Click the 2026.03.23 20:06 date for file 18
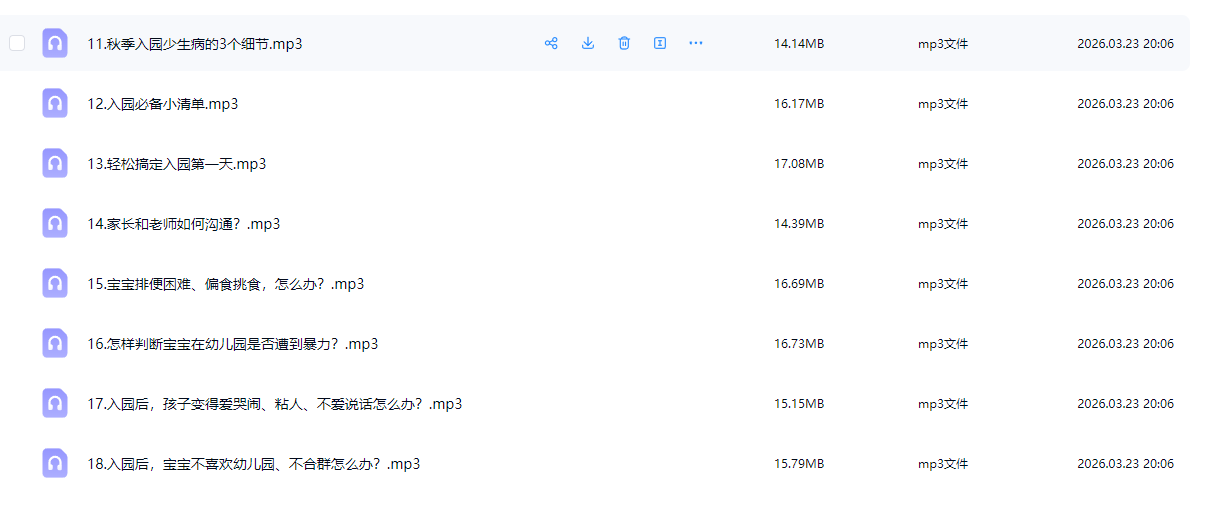Viewport: 1207px width, 510px height. (x=1125, y=464)
